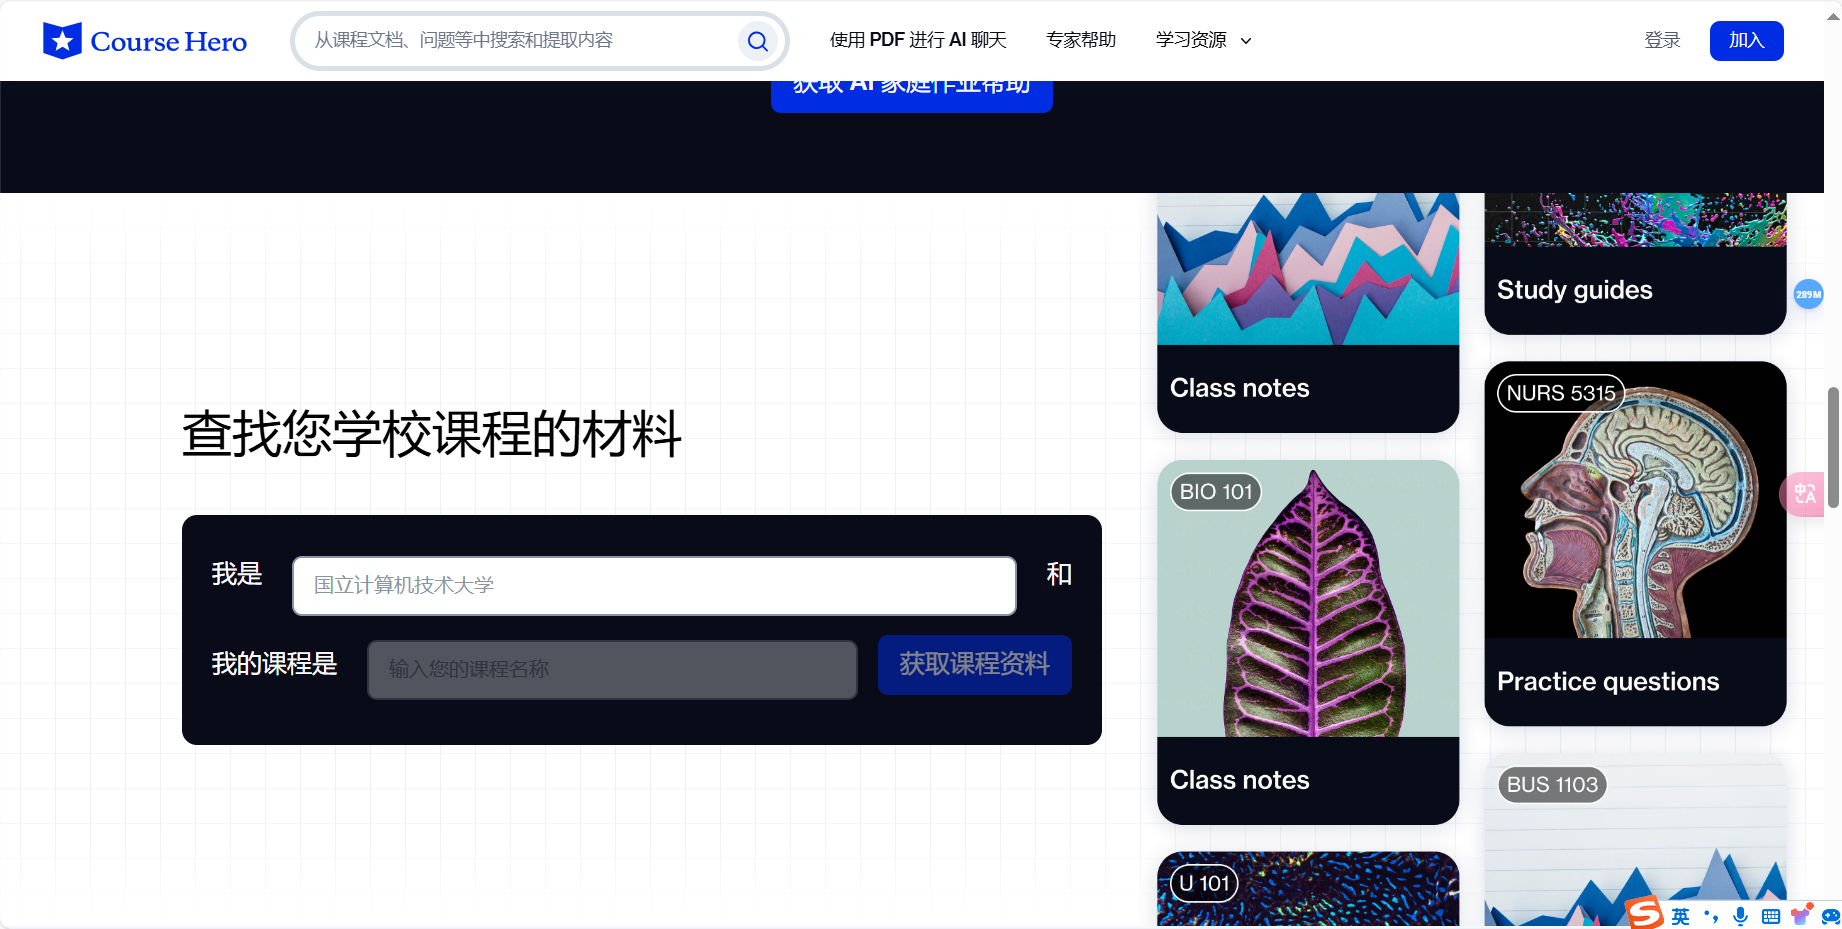
Task: Click the Course Hero star logo
Action: (62, 40)
